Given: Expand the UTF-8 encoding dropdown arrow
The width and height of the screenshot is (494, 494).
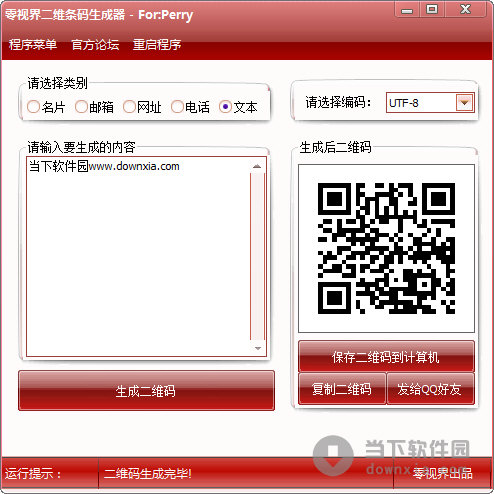Looking at the screenshot, I should click(464, 102).
